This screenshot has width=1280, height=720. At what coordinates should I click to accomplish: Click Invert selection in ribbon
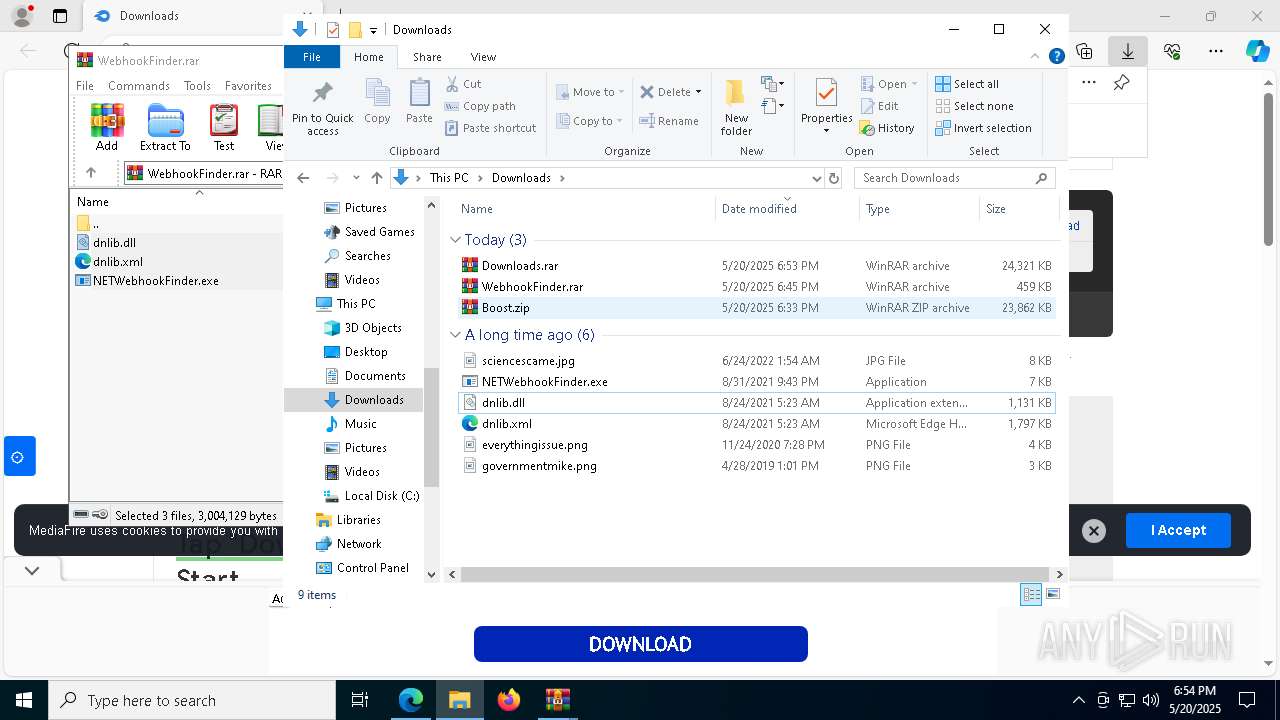coord(983,128)
